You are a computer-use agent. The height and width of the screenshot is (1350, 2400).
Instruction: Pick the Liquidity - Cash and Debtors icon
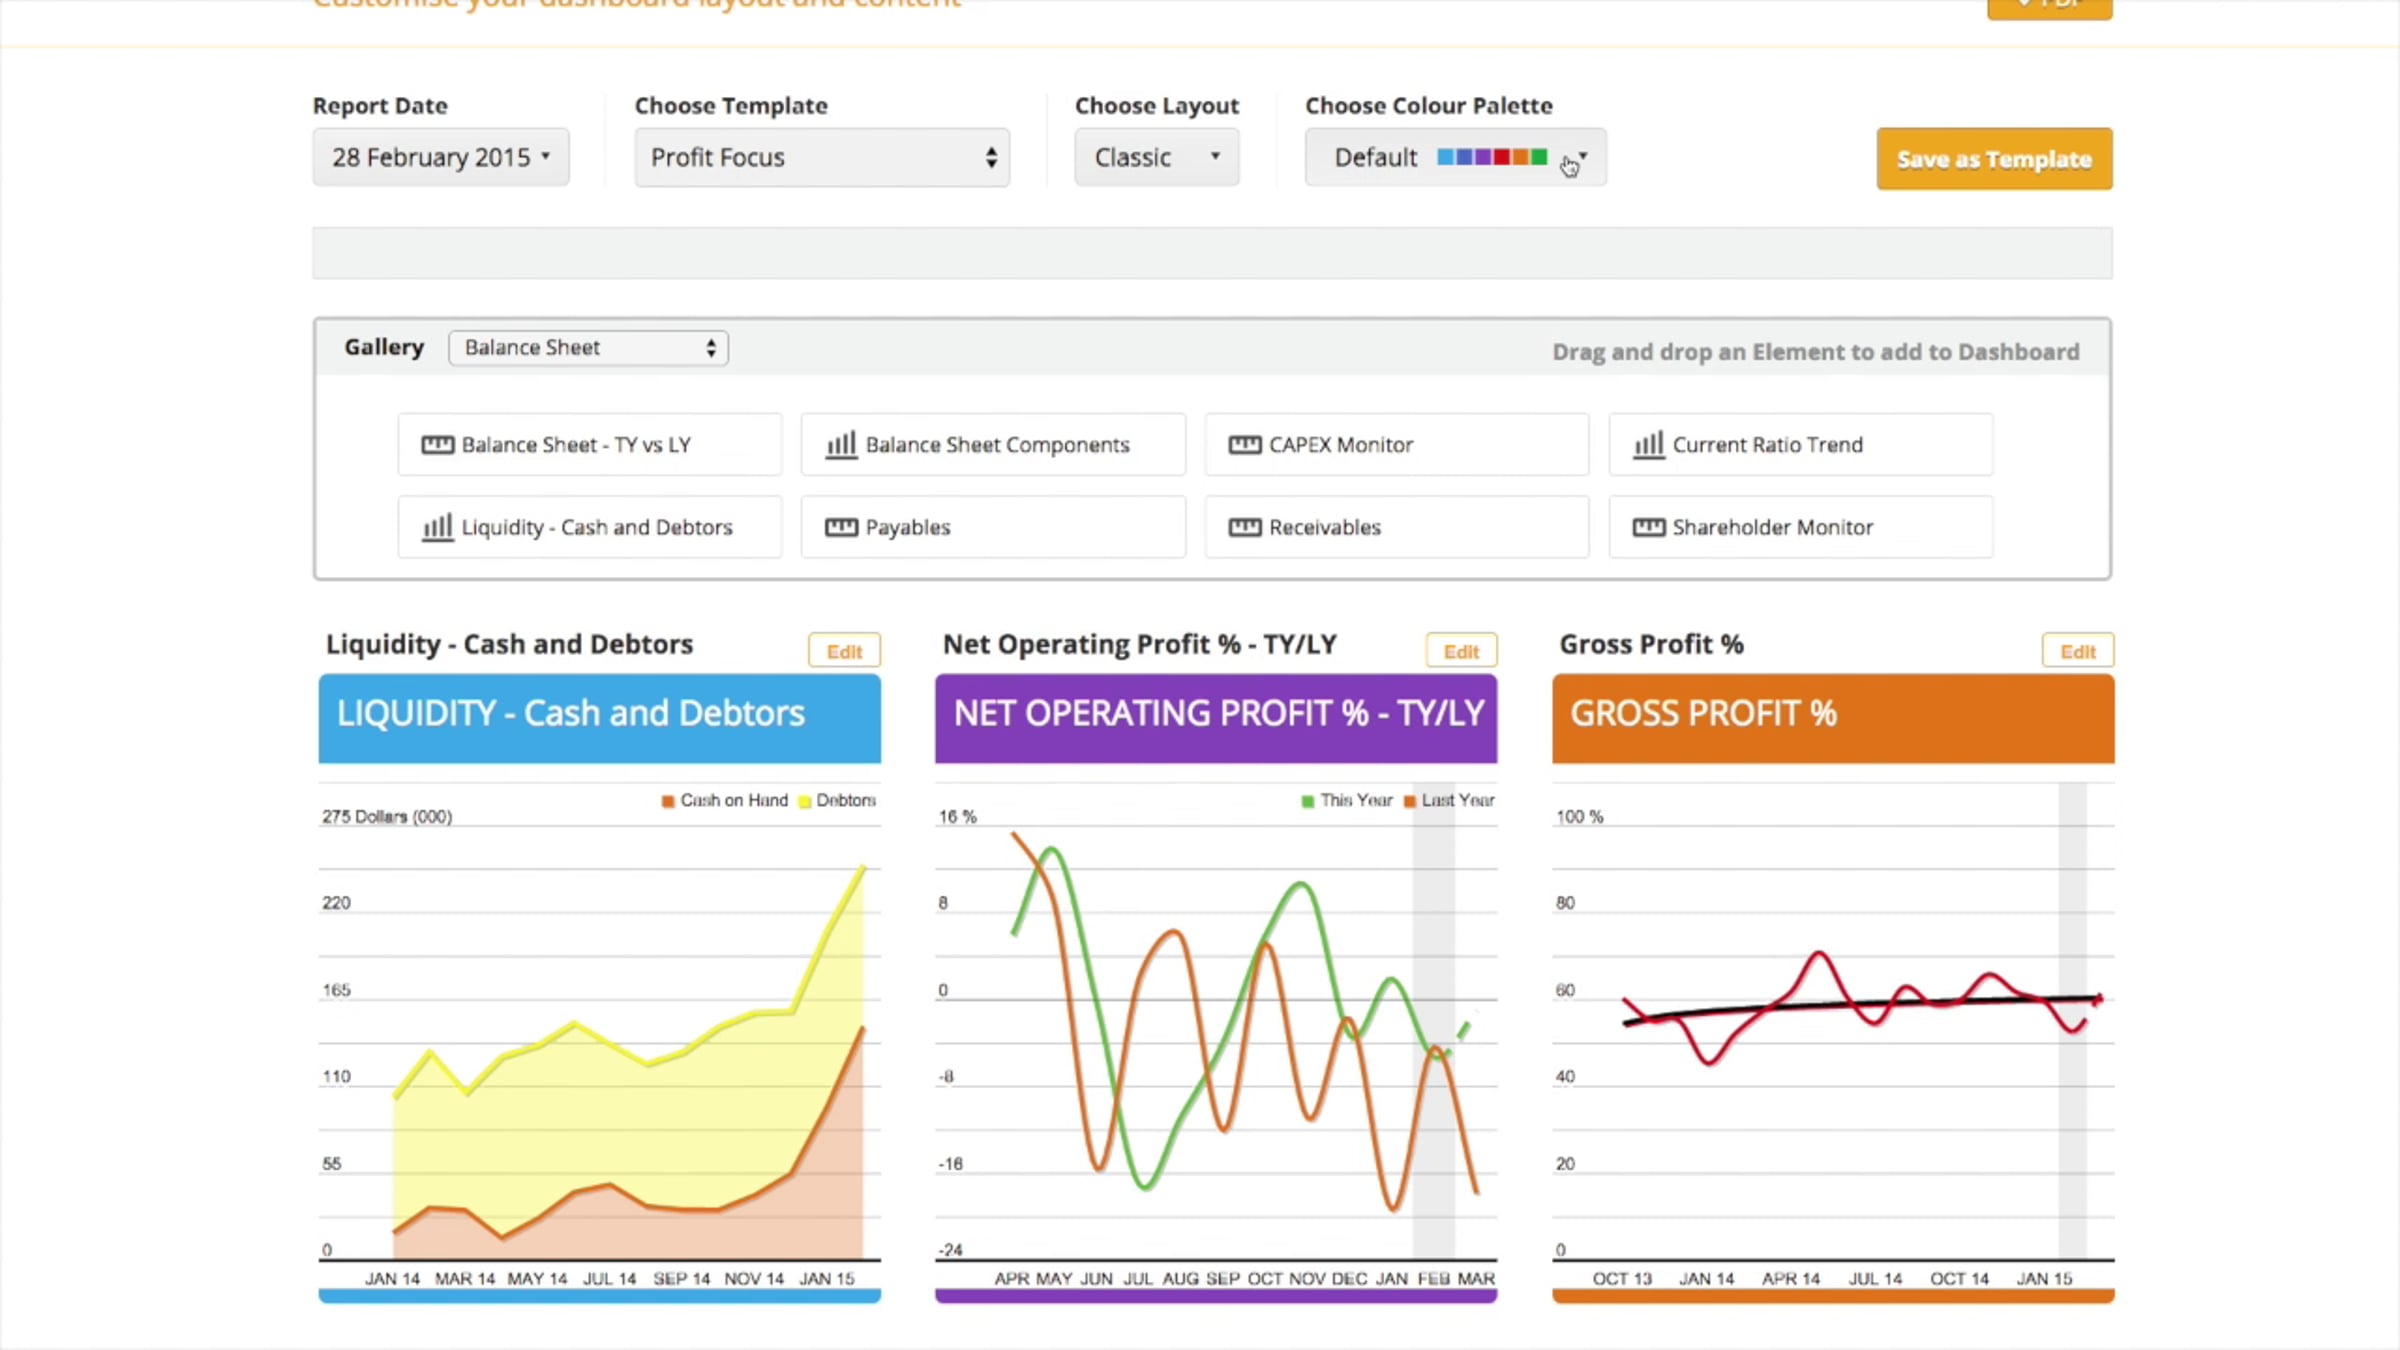[437, 526]
